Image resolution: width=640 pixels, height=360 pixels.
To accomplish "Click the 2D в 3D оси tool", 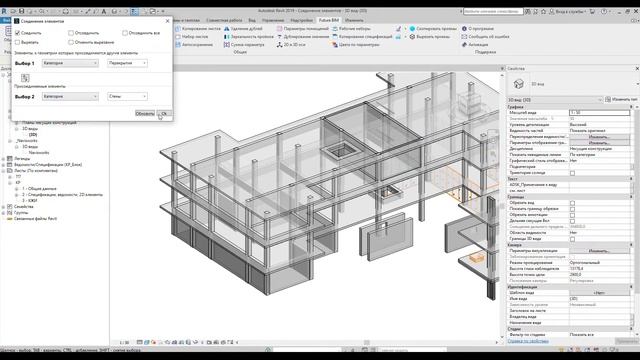I will [x=291, y=45].
